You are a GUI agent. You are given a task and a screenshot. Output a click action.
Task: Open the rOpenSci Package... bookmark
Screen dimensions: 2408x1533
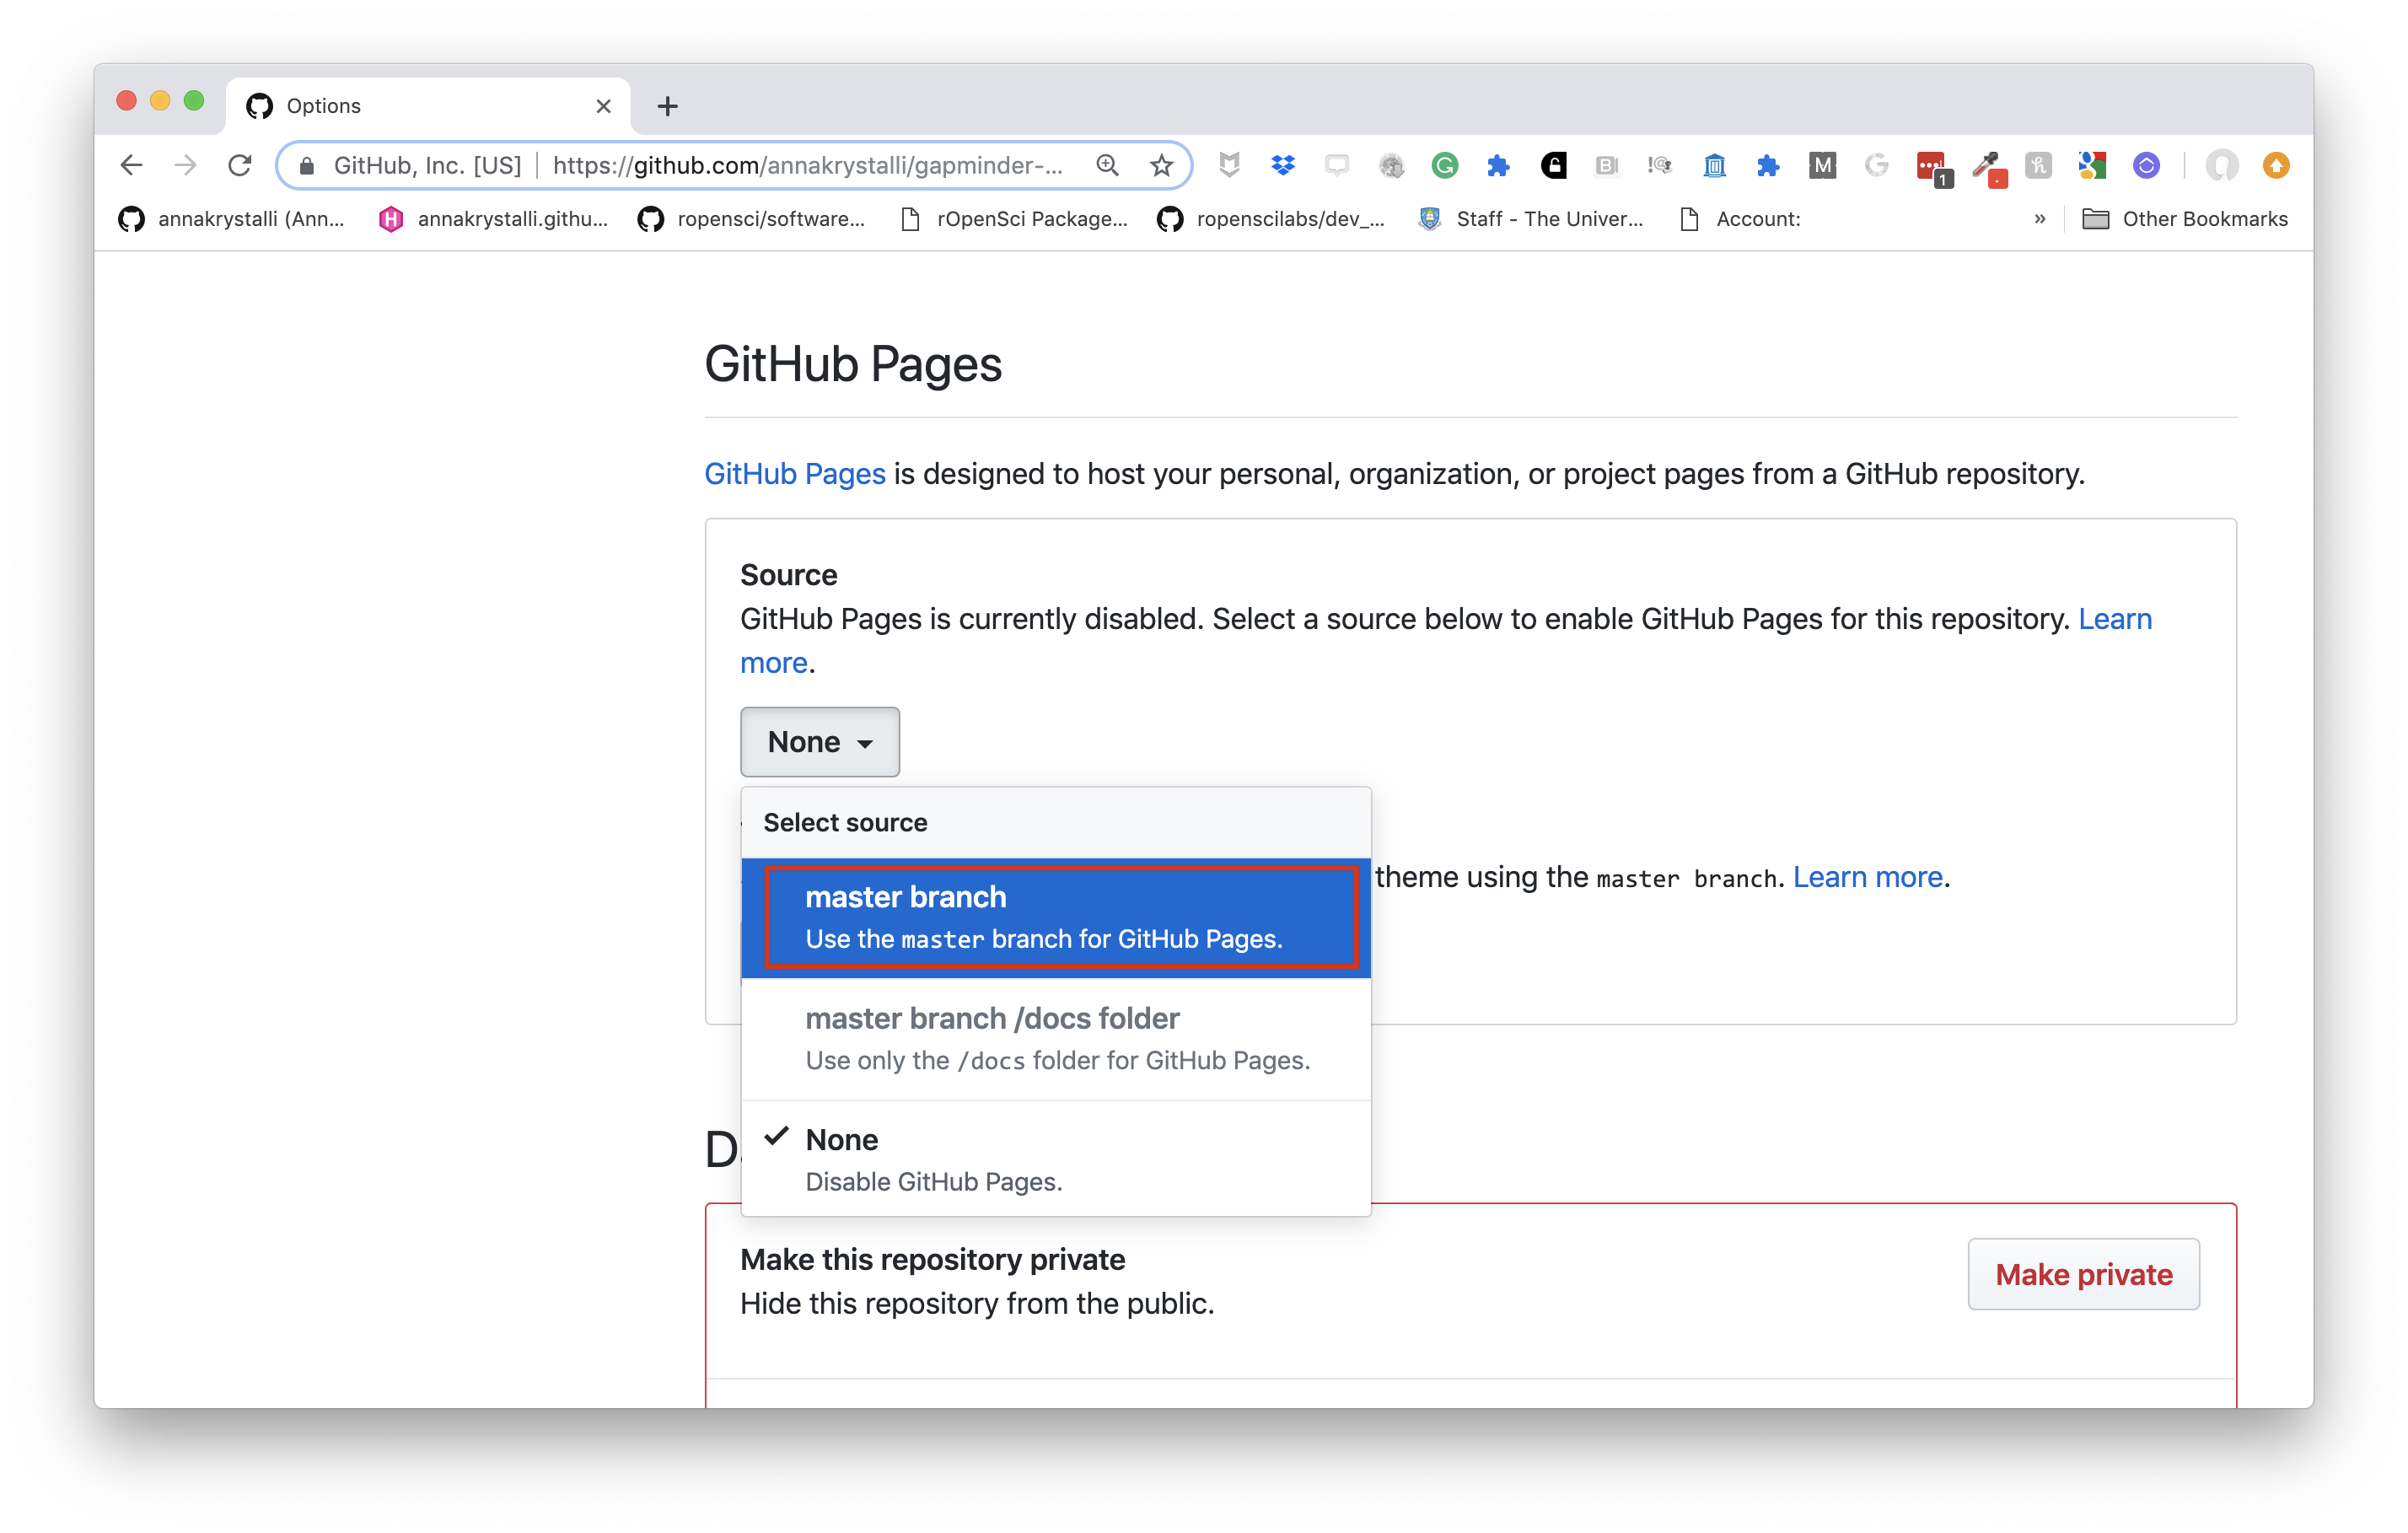[x=1013, y=219]
